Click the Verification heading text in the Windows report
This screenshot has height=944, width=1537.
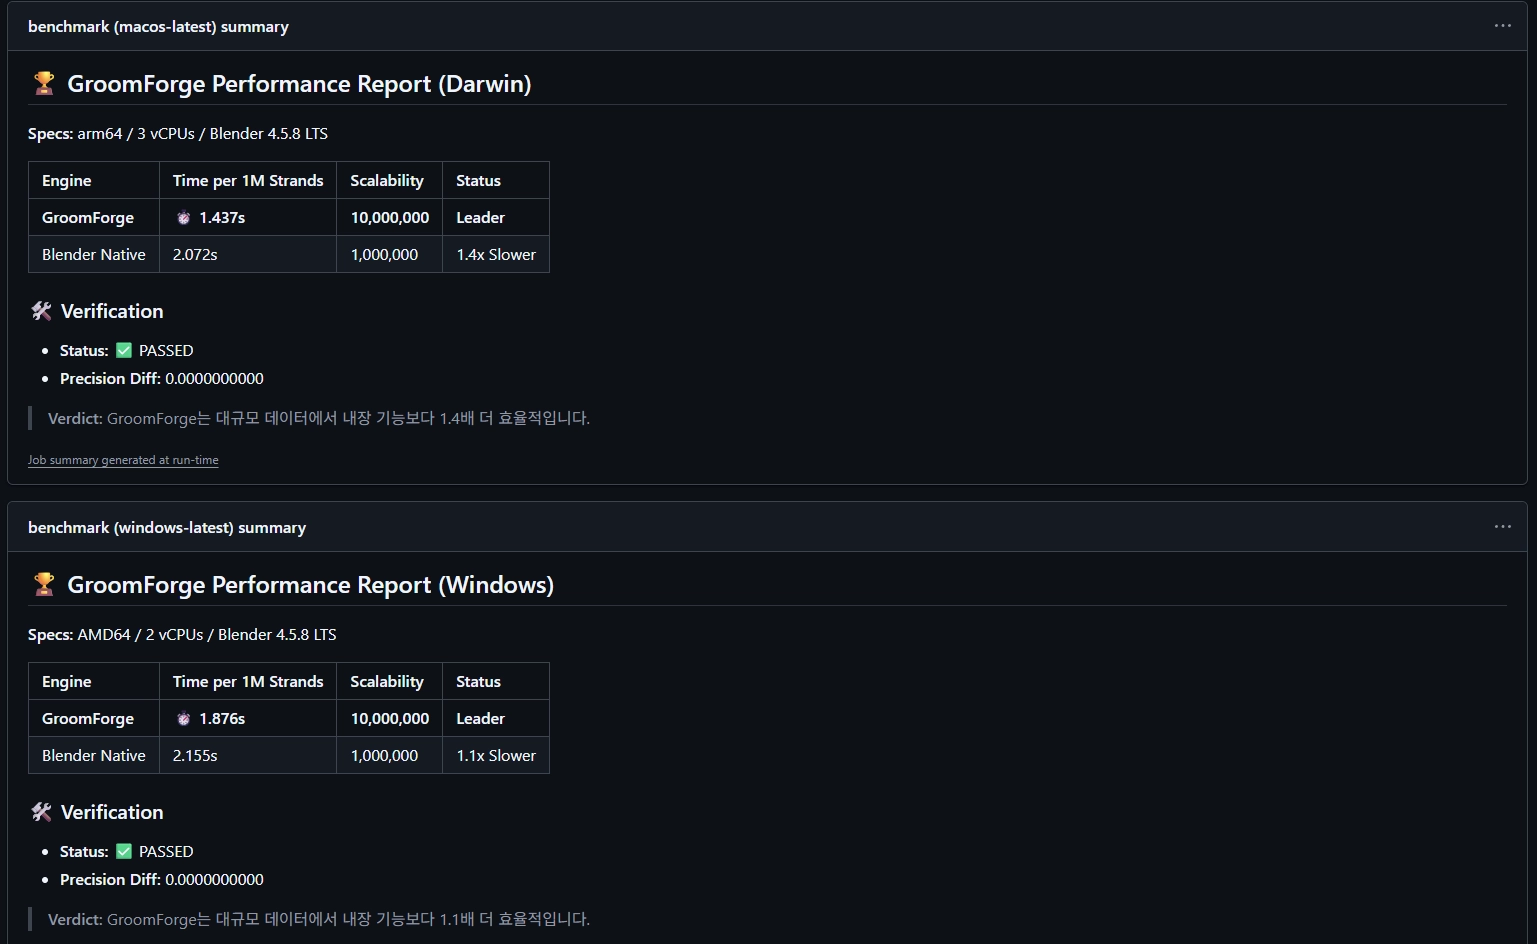tap(112, 812)
